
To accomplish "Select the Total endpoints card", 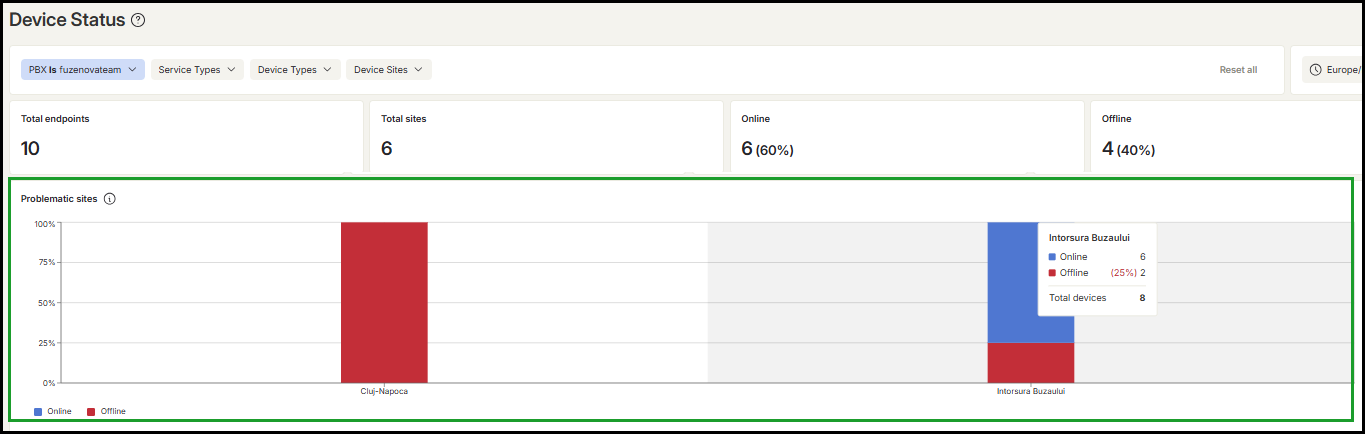I will coord(186,137).
